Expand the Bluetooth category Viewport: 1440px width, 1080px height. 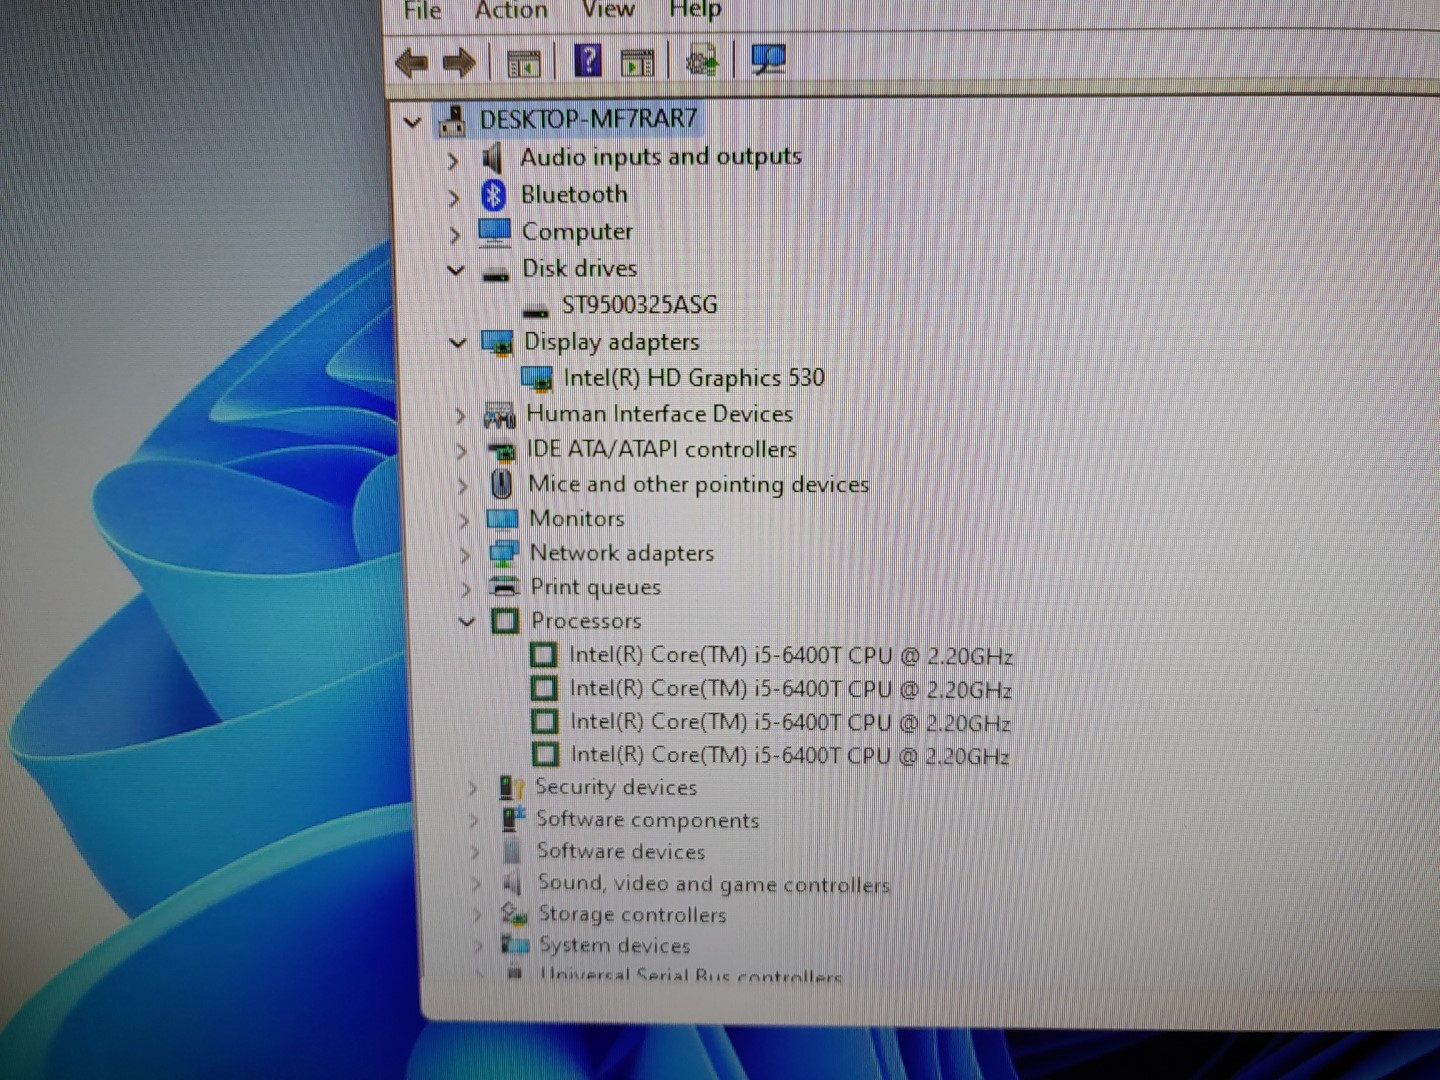(454, 197)
